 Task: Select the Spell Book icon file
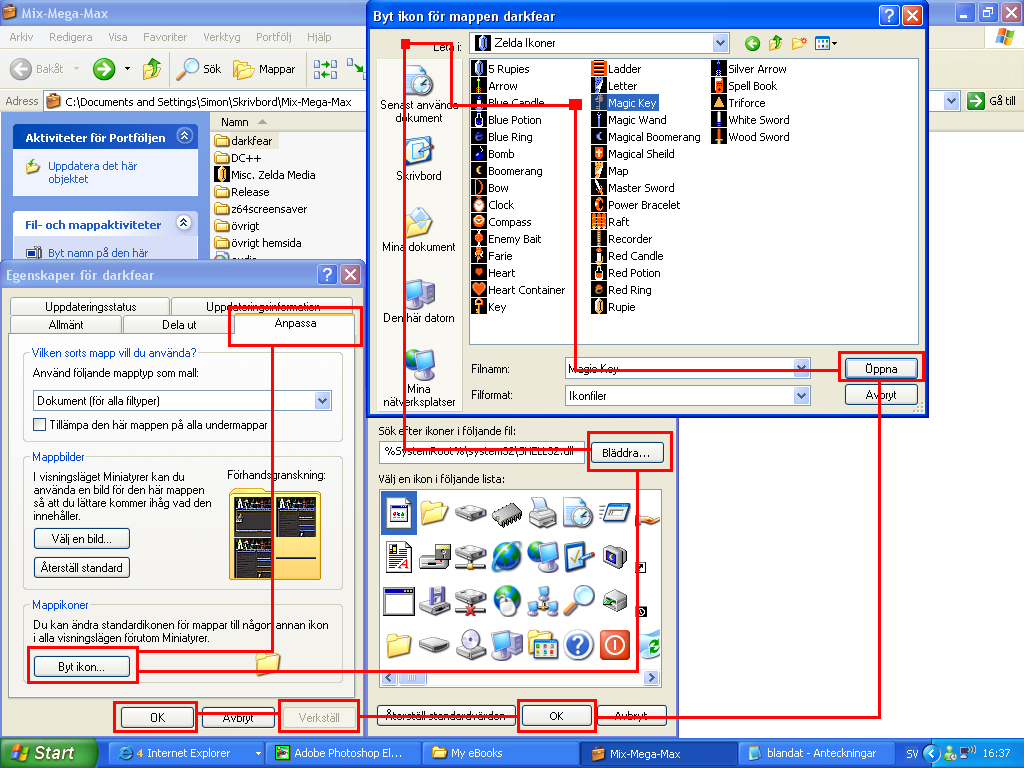click(744, 86)
